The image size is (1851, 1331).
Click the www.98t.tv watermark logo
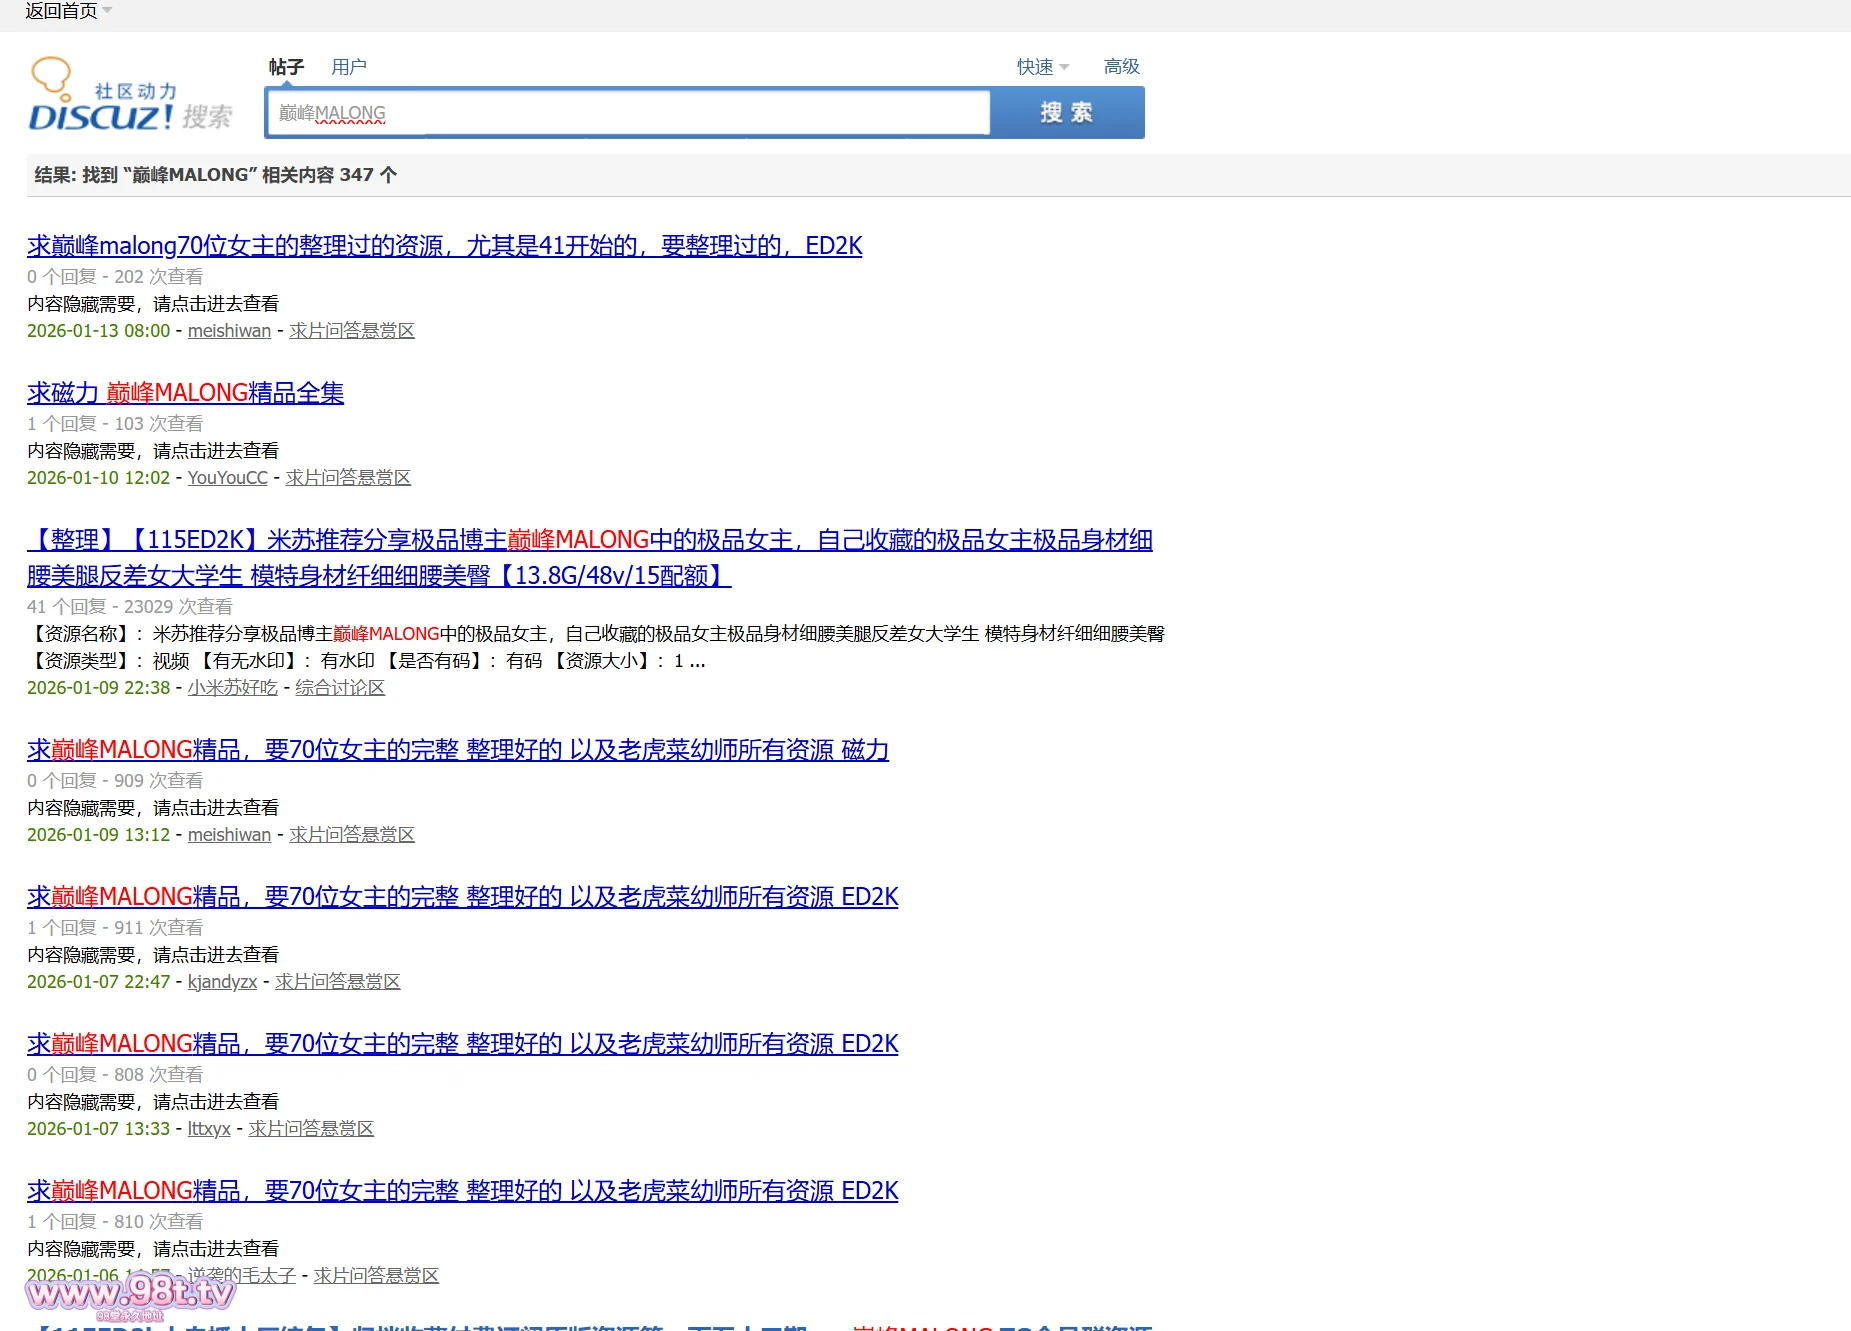coord(130,1294)
